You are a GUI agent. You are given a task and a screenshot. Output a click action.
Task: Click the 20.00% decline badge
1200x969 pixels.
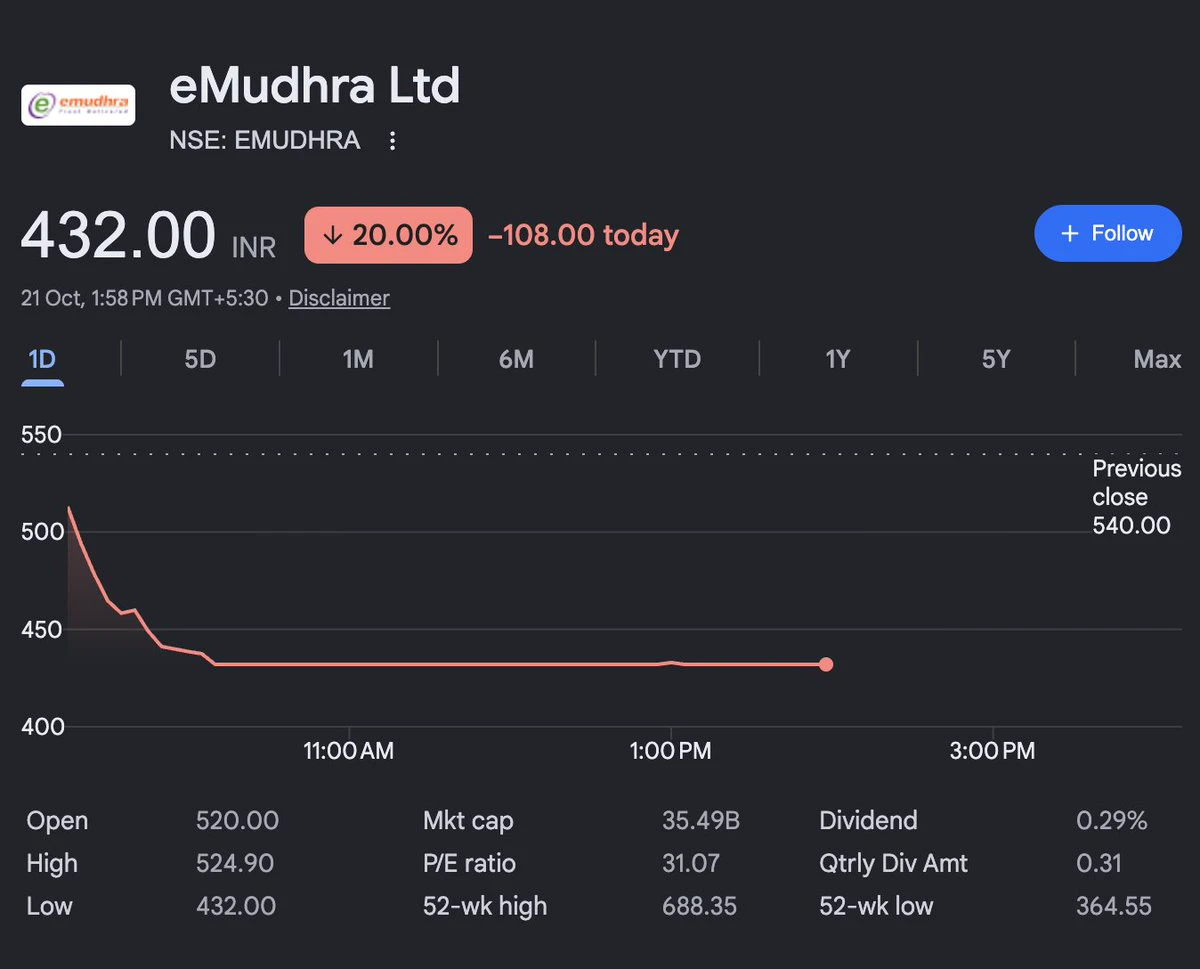[x=388, y=235]
